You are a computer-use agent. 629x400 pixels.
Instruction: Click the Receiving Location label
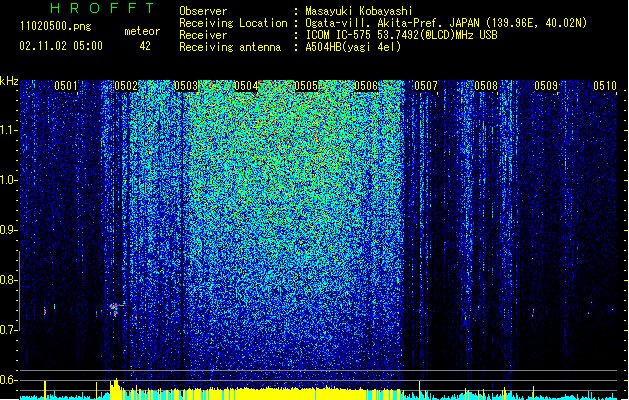point(233,23)
